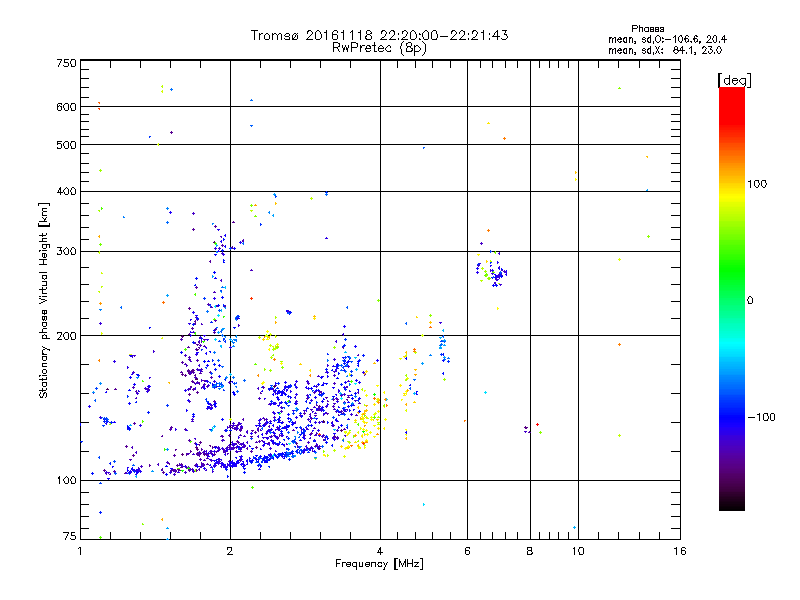Viewport: 800px width, 600px height.
Task: Click the colorbar tick label '-100'
Action: [761, 417]
